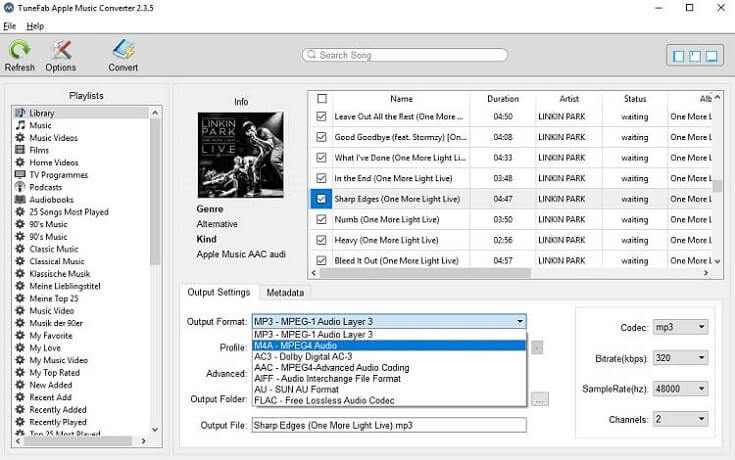Uncheck the Sharp Edges song checkbox
The height and width of the screenshot is (460, 735).
321,199
